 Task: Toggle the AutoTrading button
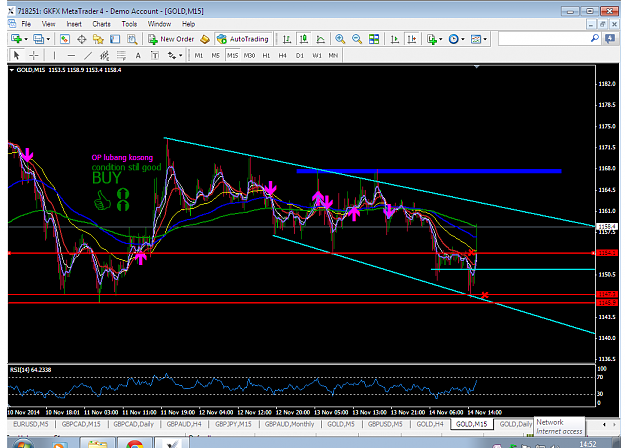point(244,39)
